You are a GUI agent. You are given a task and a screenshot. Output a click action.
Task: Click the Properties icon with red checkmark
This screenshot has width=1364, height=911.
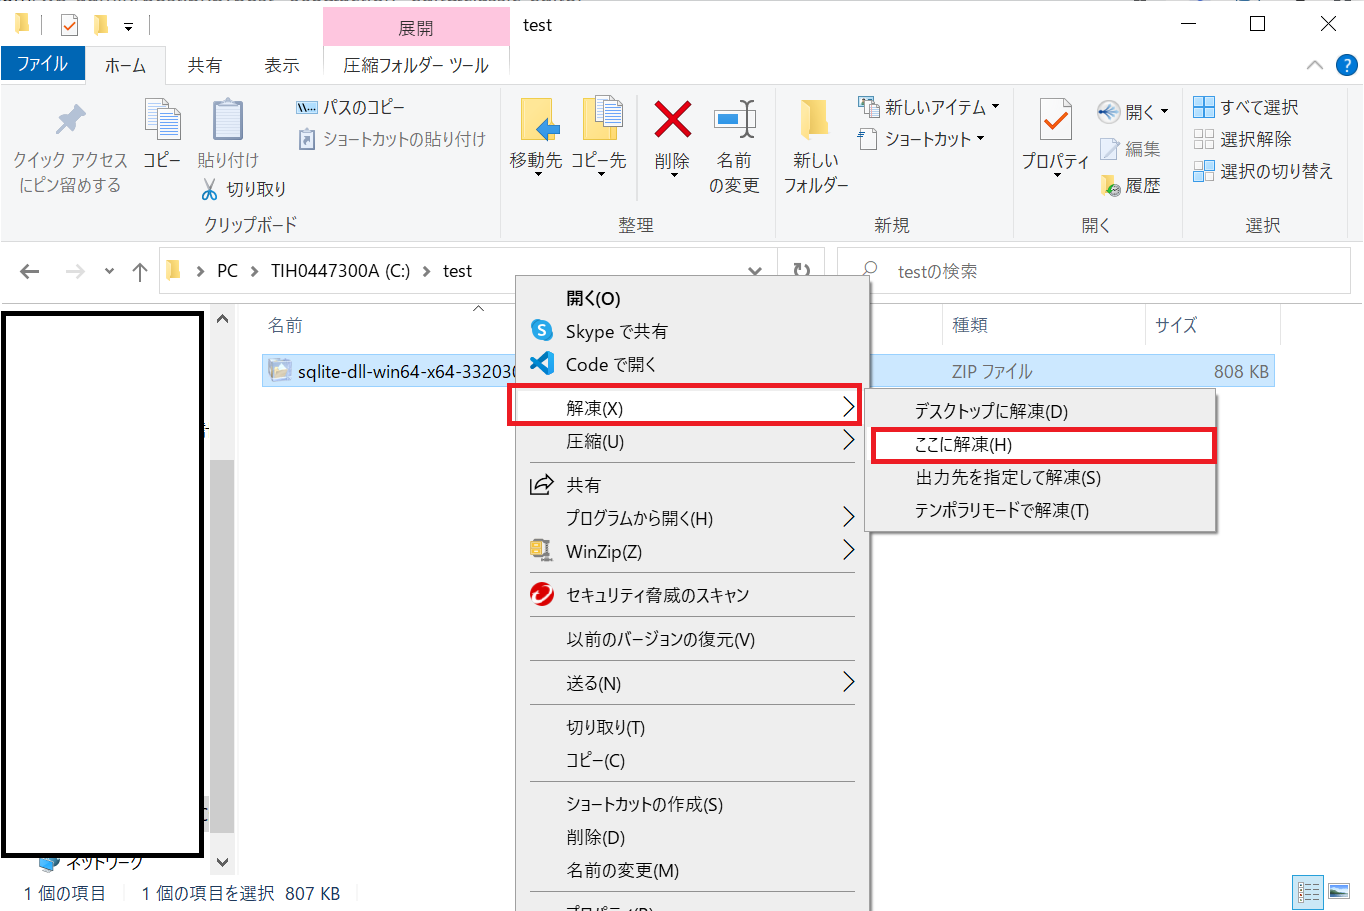click(x=1056, y=121)
